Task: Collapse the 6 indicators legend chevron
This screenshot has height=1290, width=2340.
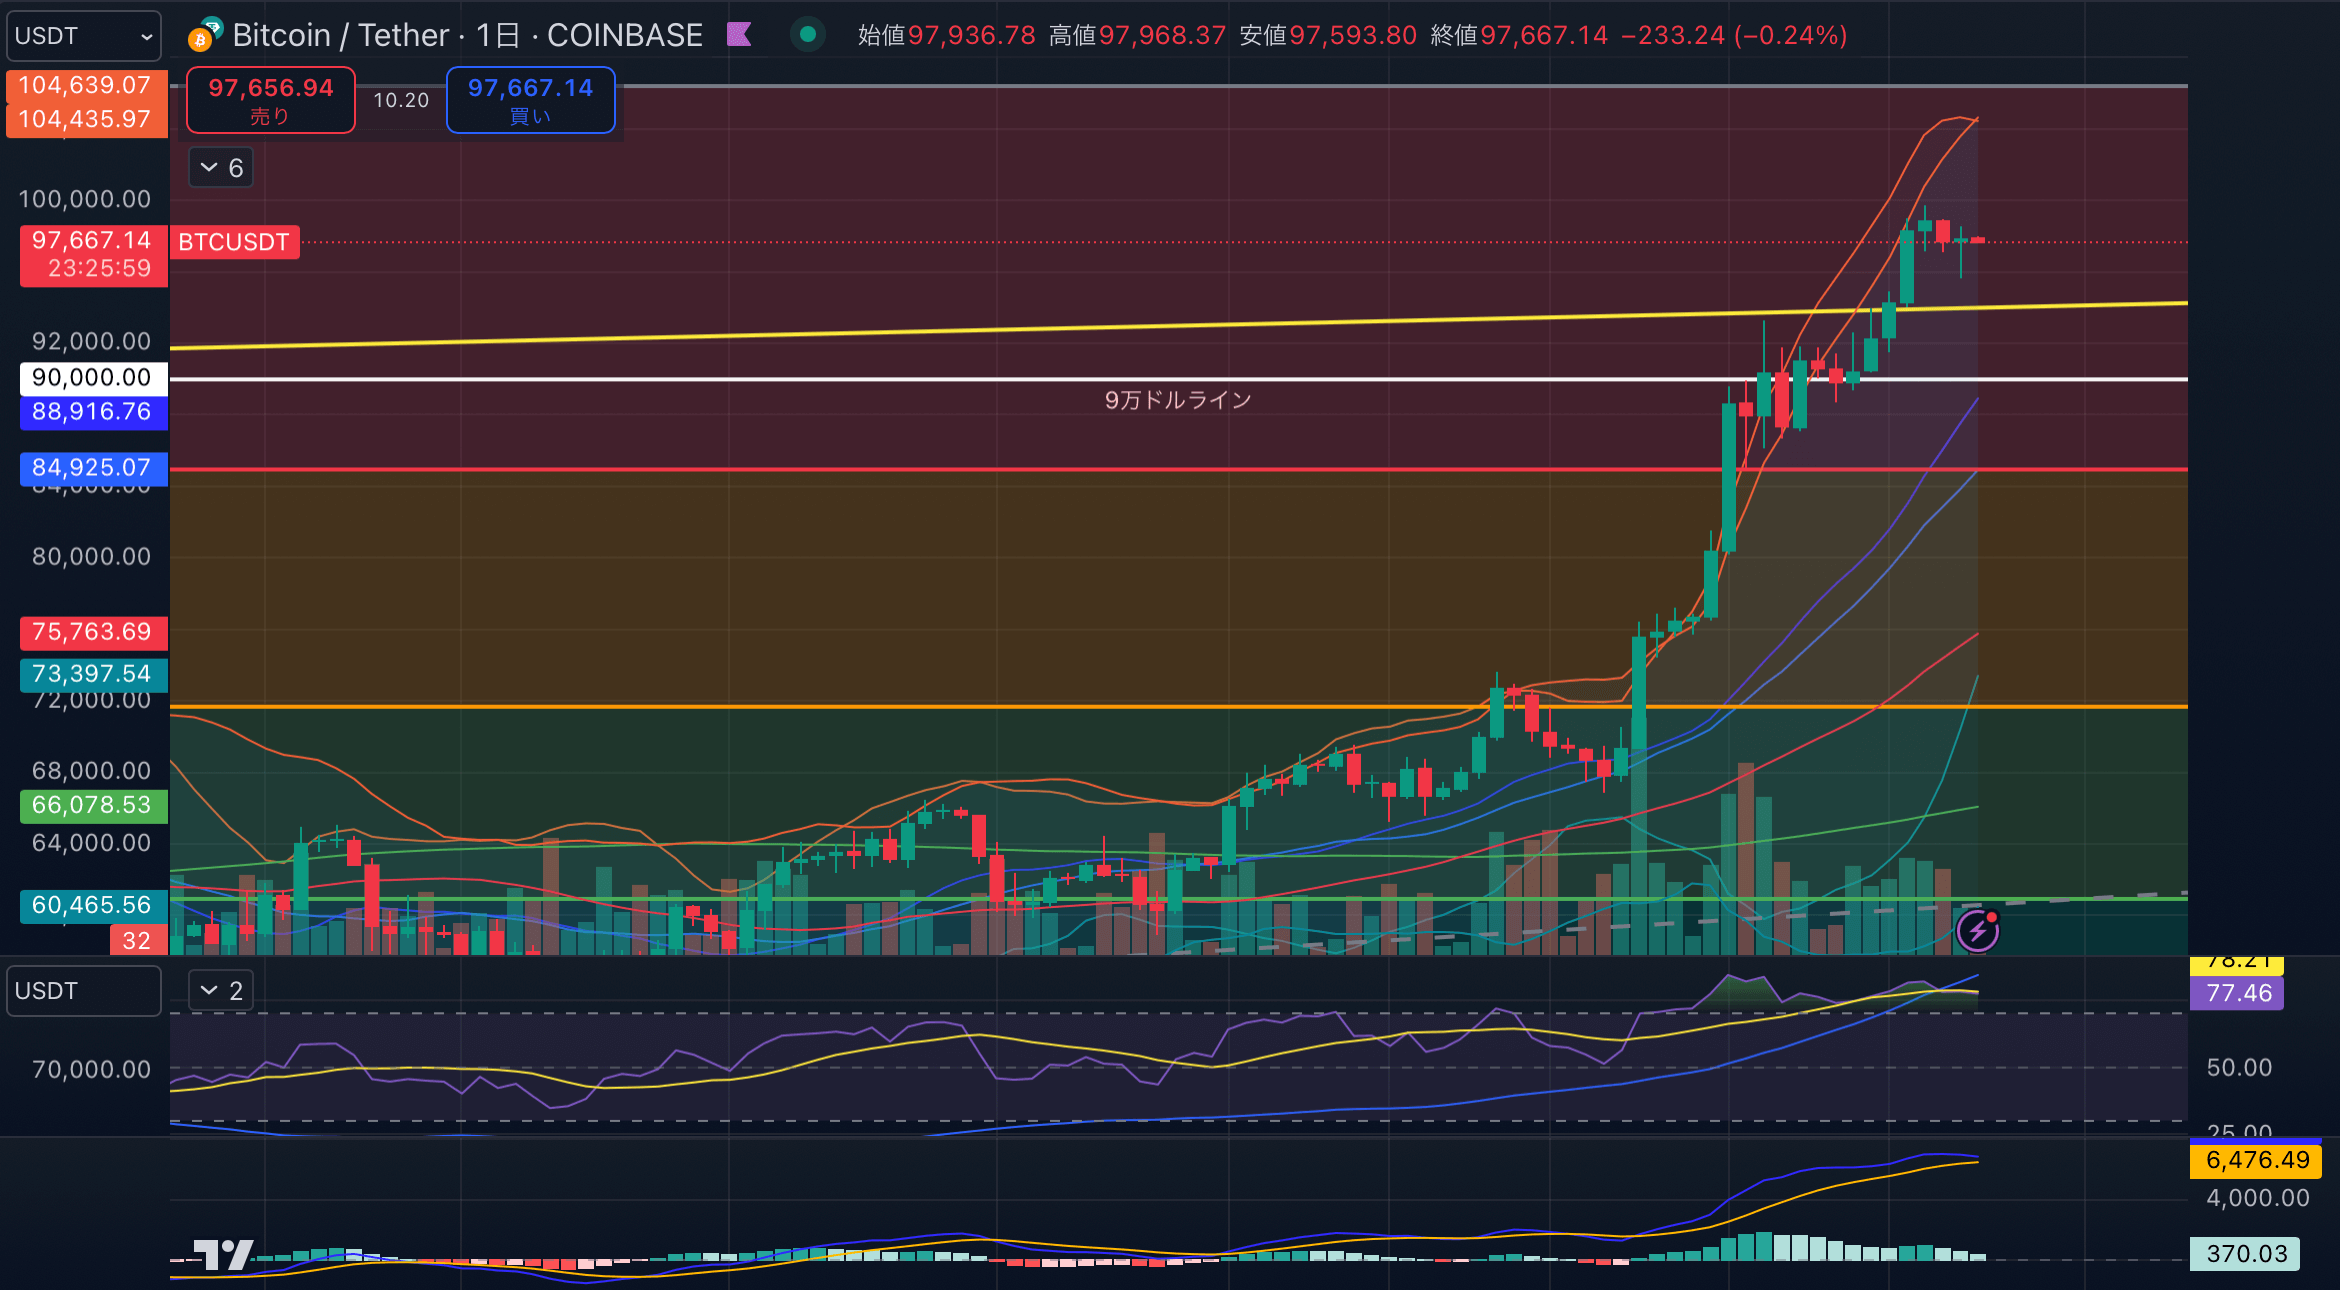Action: click(221, 167)
